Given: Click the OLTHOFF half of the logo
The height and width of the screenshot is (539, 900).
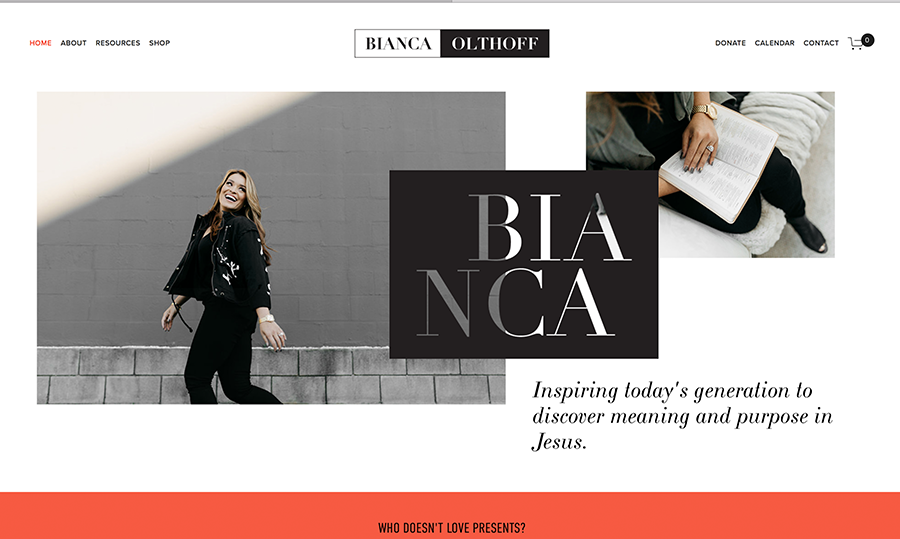Looking at the screenshot, I should point(495,43).
